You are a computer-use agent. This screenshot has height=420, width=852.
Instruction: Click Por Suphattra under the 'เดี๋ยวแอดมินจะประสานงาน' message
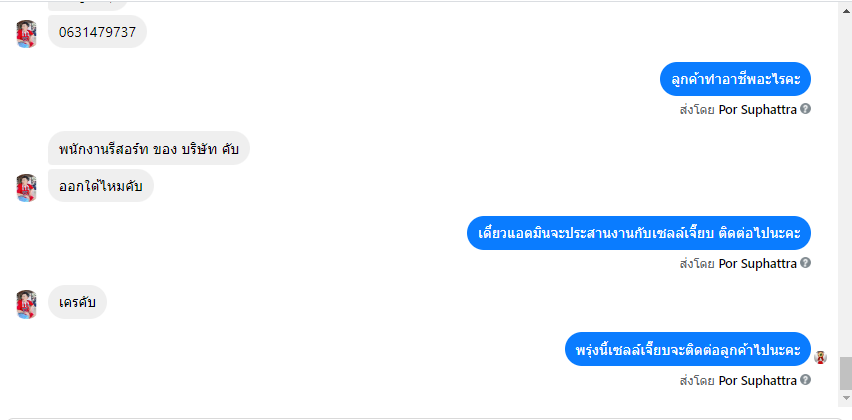tap(757, 263)
